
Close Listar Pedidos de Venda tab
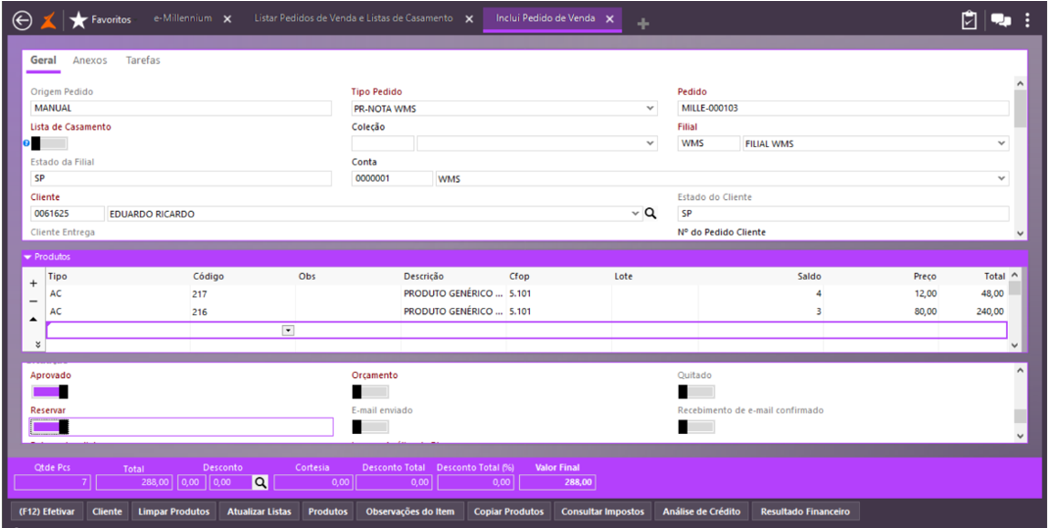[469, 19]
